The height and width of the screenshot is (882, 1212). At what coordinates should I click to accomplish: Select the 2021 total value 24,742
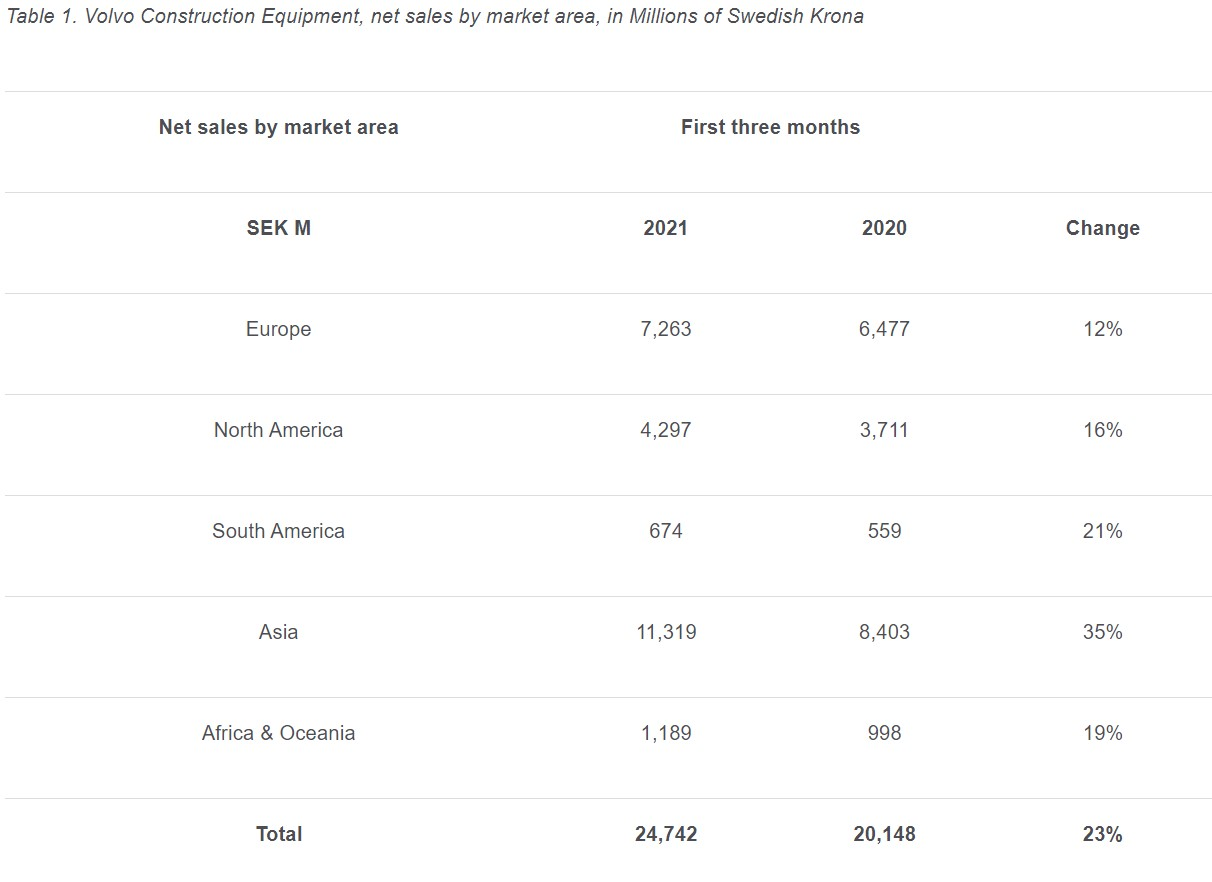(x=665, y=834)
